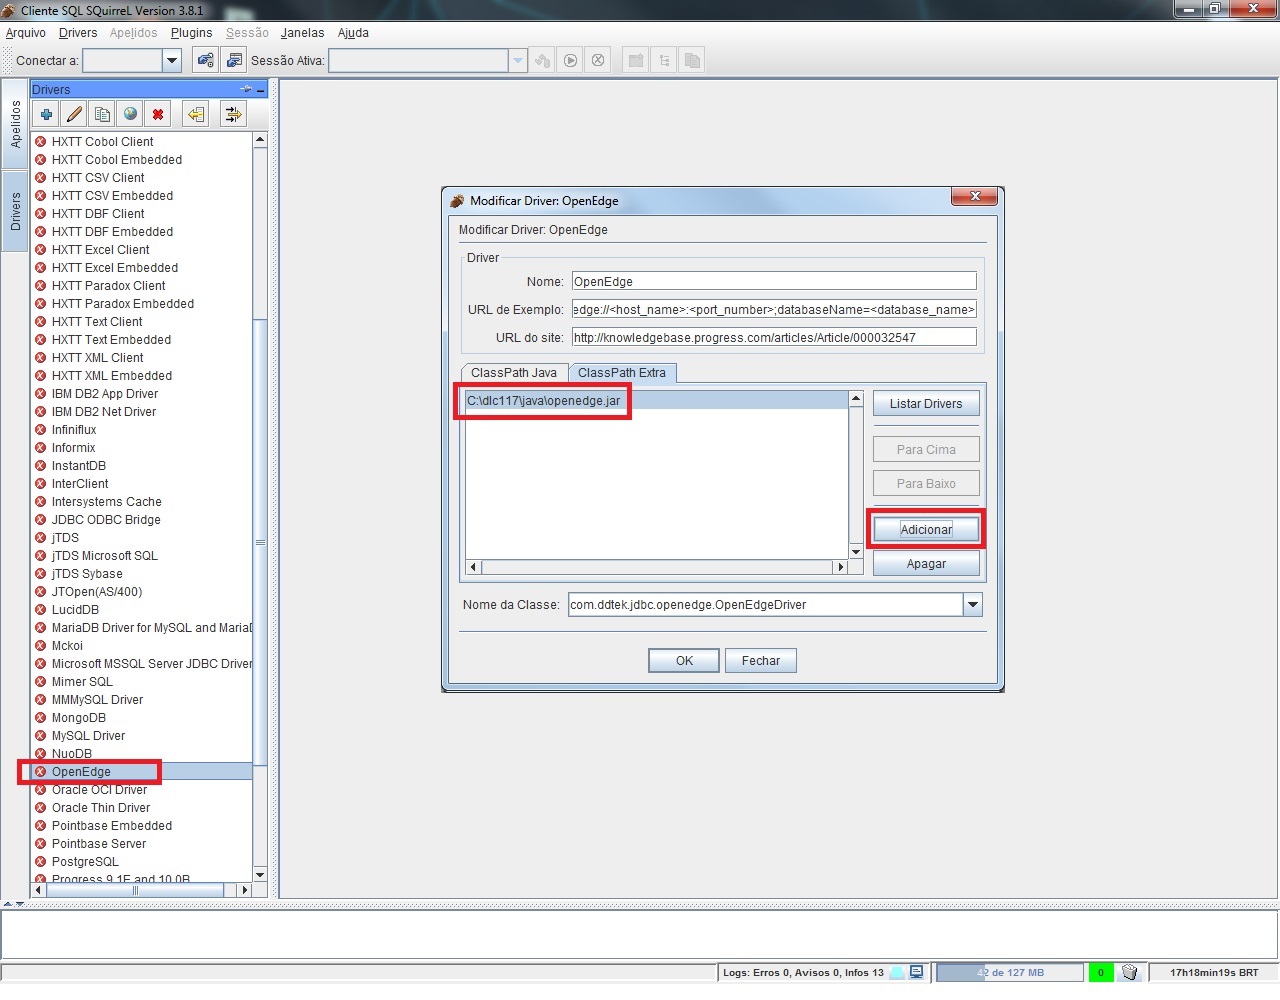Click the pin icon in Drivers panel header
Image resolution: width=1280 pixels, height=1000 pixels.
click(246, 89)
